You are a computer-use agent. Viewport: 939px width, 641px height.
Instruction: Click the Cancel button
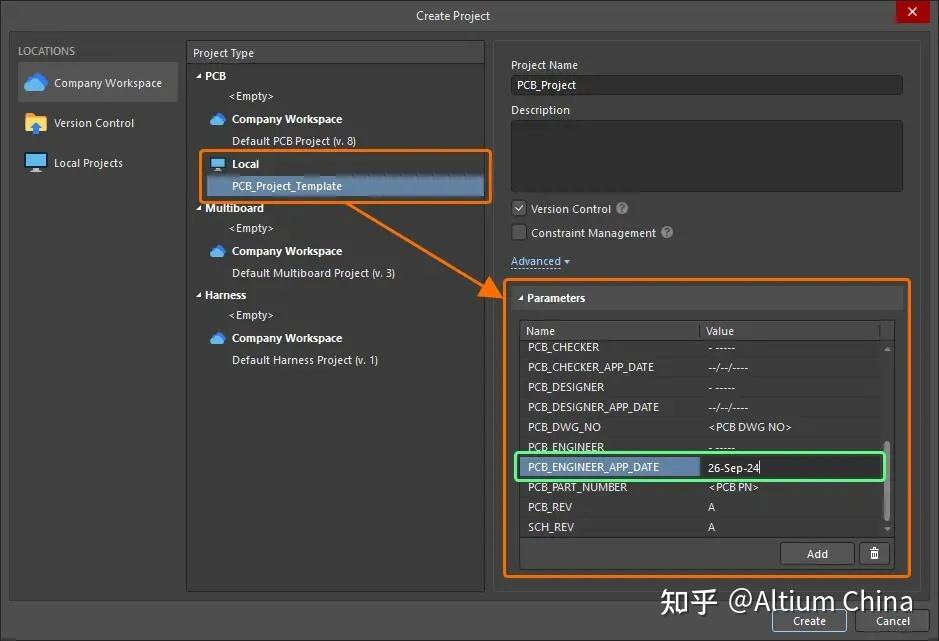point(892,621)
